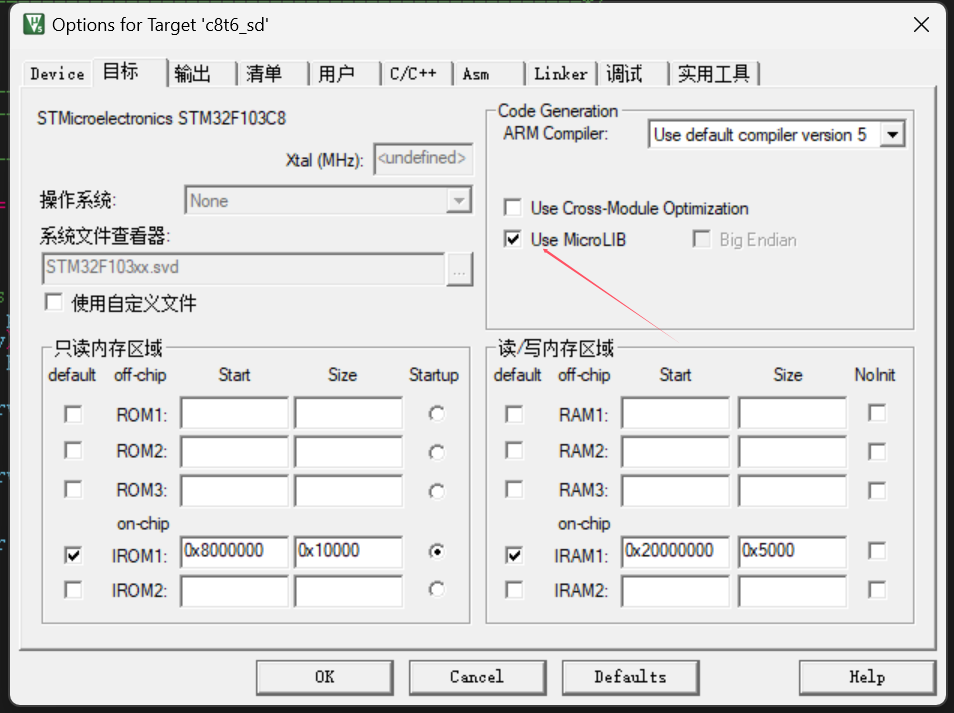Open Help for this dialog
This screenshot has width=954, height=713.
click(866, 677)
